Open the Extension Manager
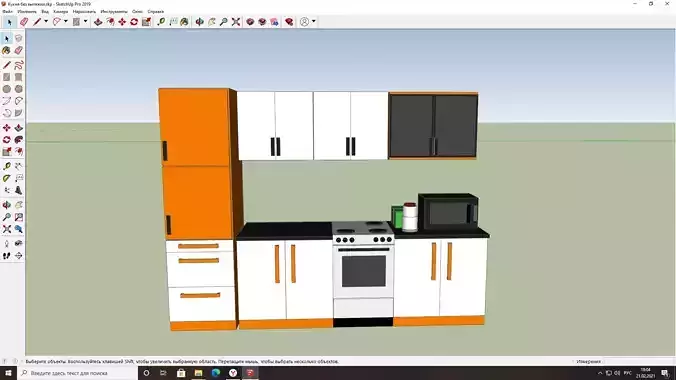 [289, 22]
